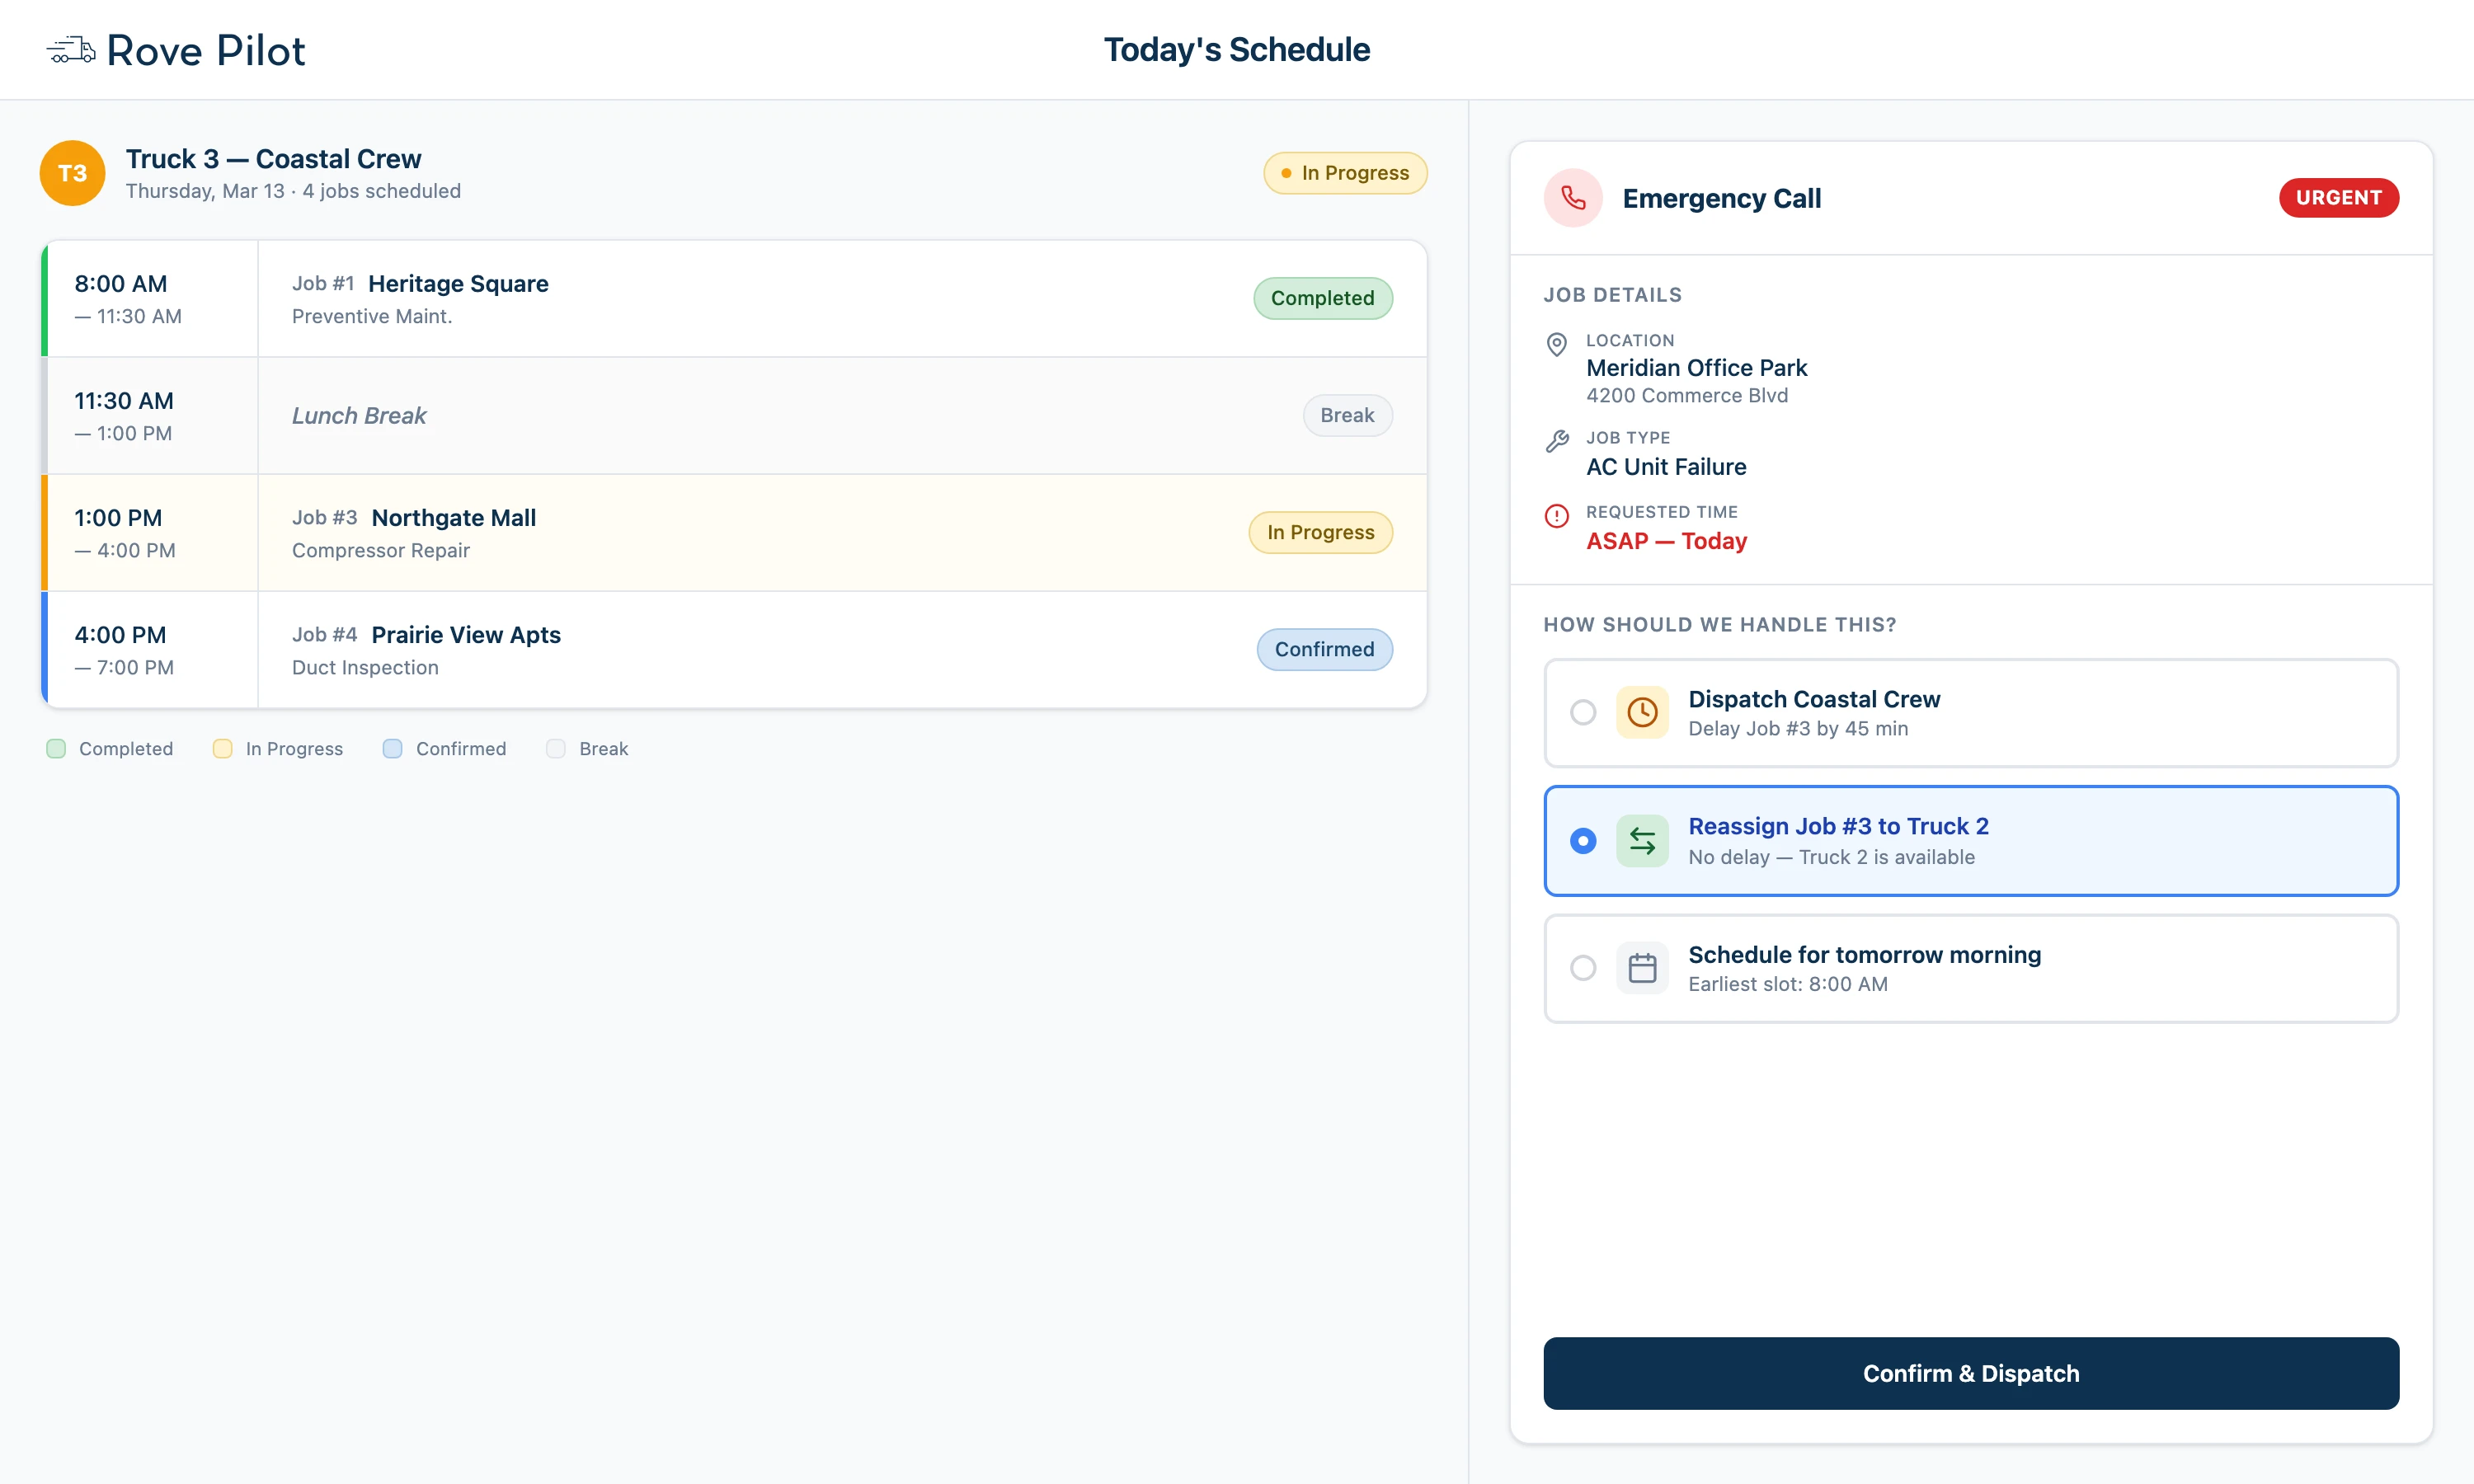Click the Rove Pilot truck logo icon

click(71, 50)
